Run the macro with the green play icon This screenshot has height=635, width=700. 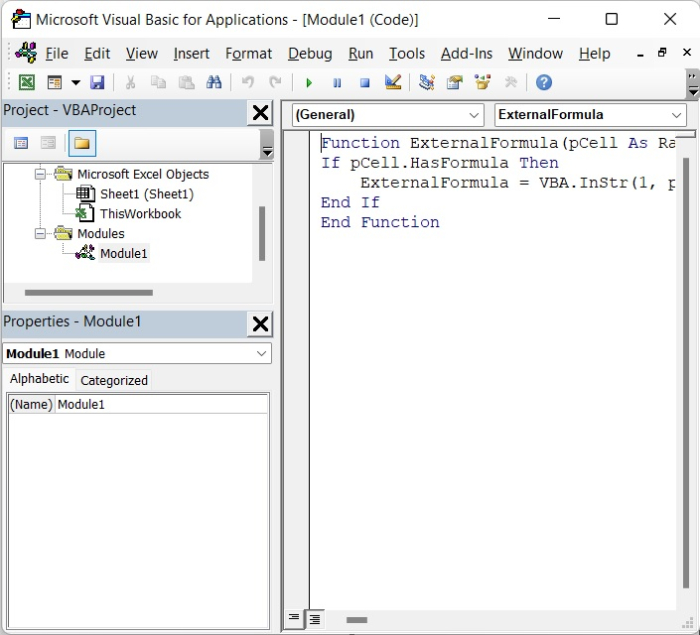(x=309, y=83)
